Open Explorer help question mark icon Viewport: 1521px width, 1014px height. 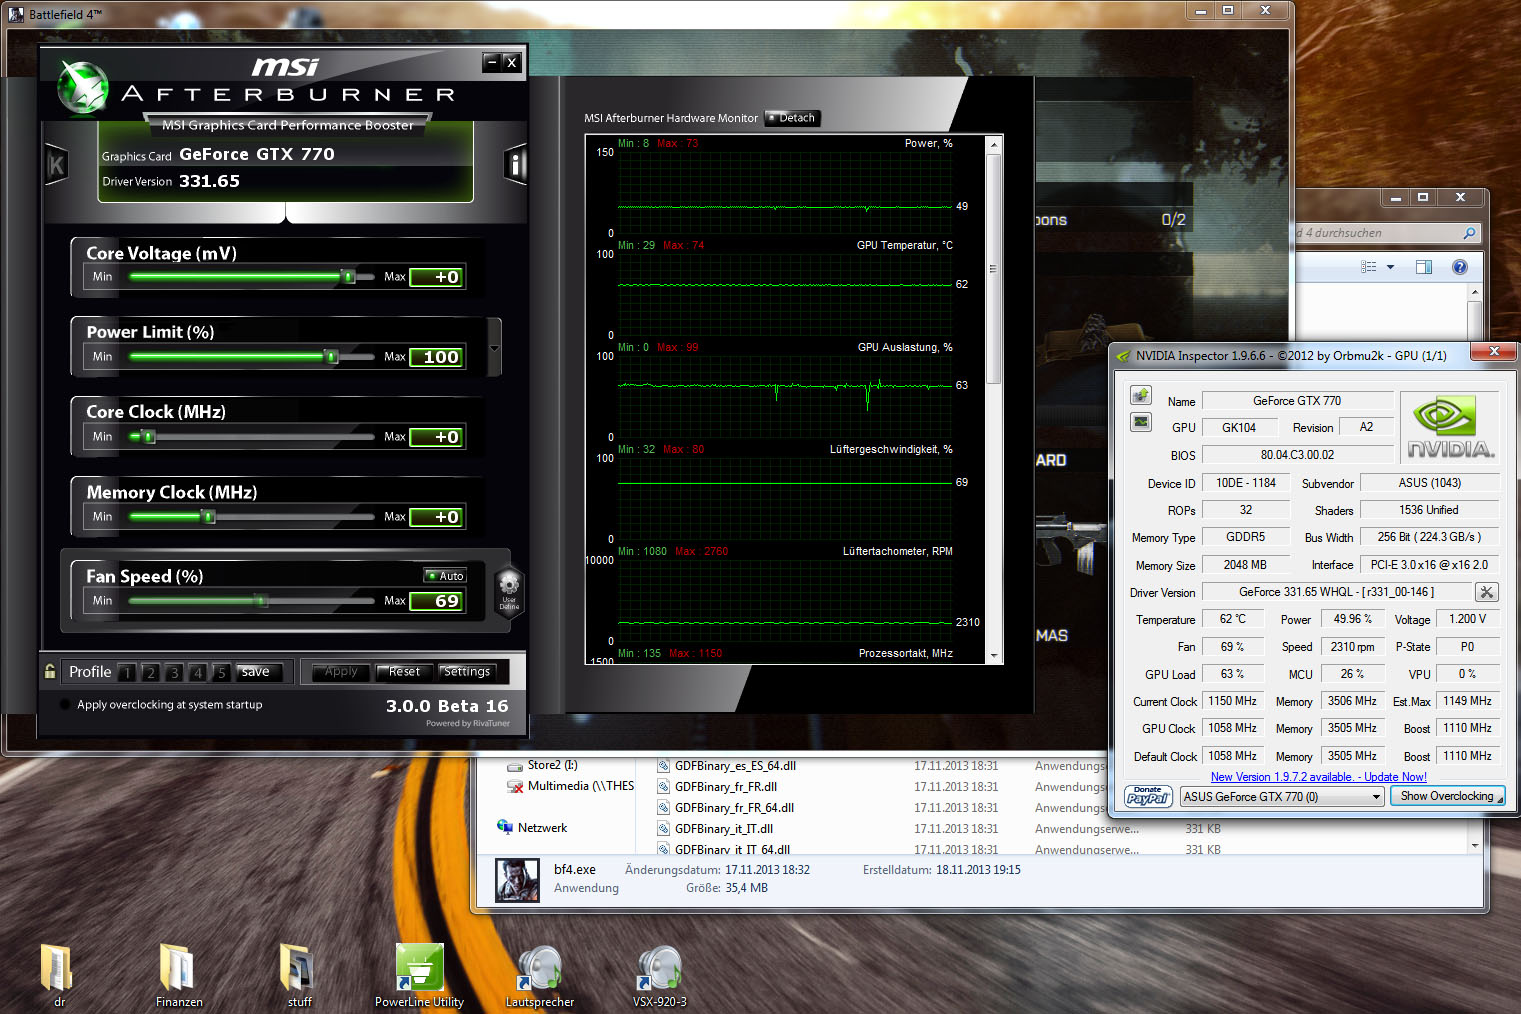tap(1460, 267)
